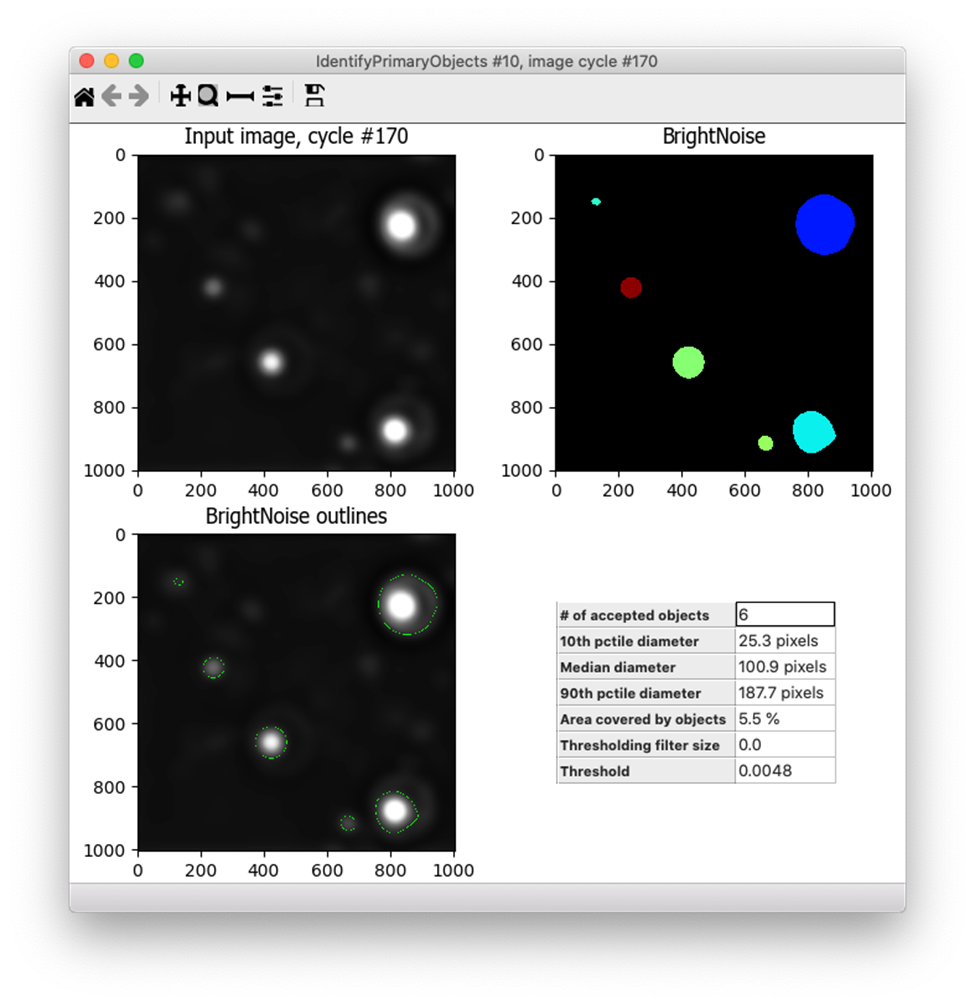Click the title 'Input image, cycle #170'
975x1004 pixels.
click(x=296, y=137)
